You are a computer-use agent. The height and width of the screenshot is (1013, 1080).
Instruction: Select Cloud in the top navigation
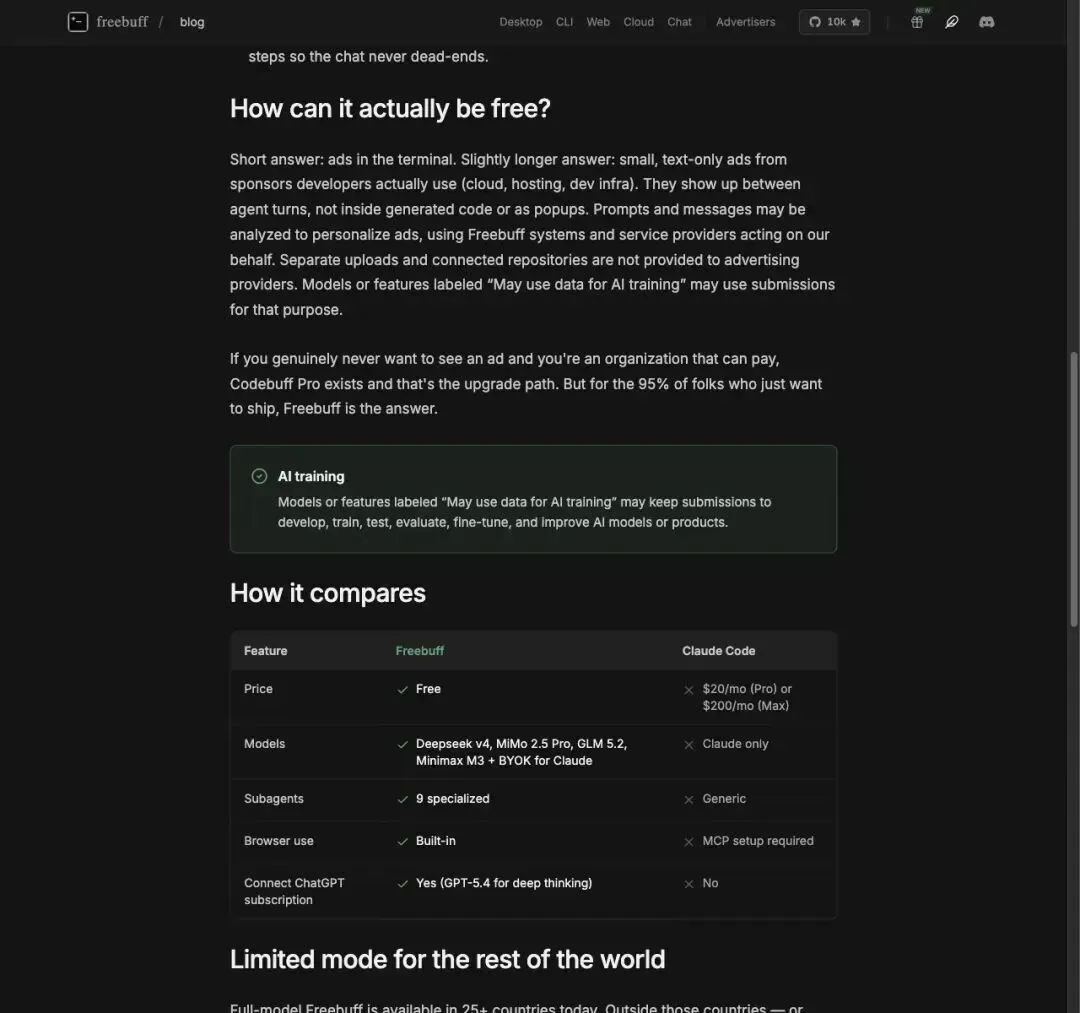pos(638,22)
